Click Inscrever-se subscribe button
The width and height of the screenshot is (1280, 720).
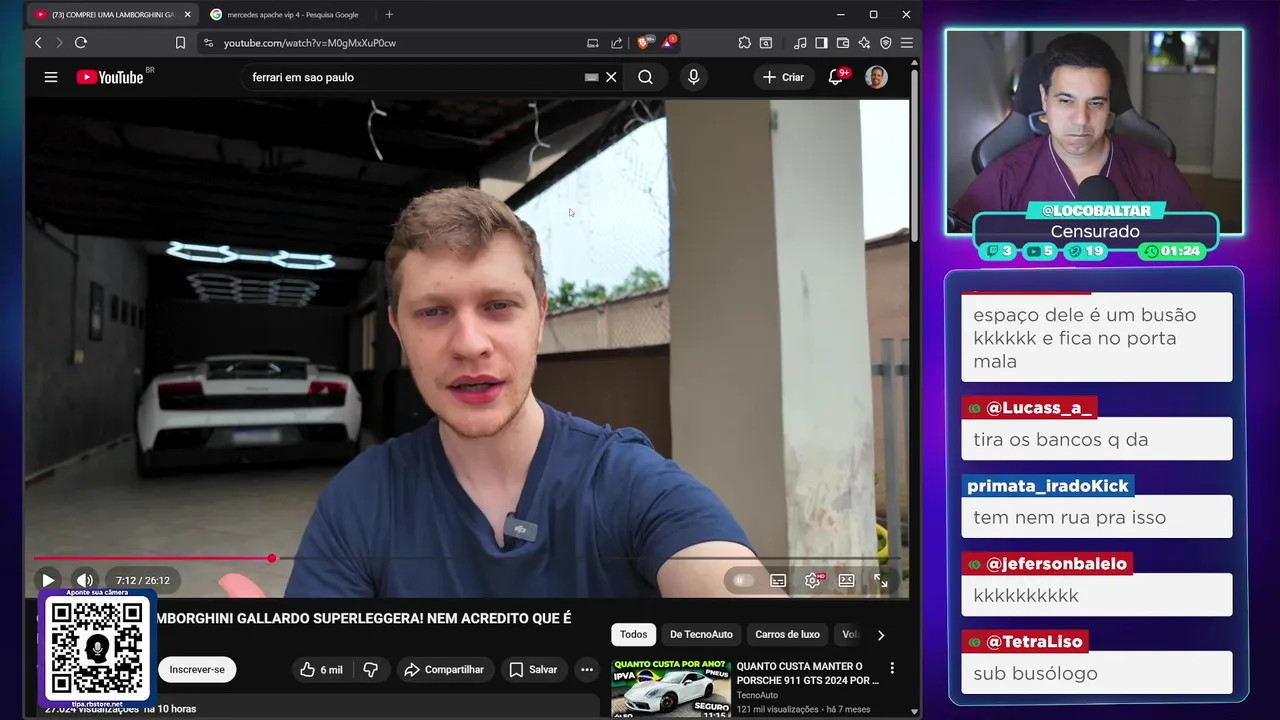click(x=197, y=670)
